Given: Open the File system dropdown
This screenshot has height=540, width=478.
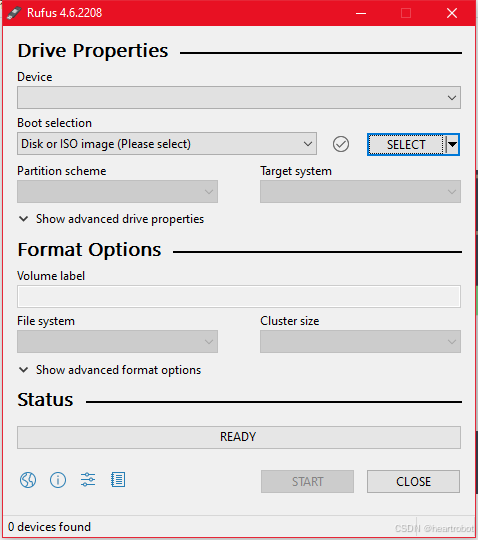Looking at the screenshot, I should click(x=117, y=341).
